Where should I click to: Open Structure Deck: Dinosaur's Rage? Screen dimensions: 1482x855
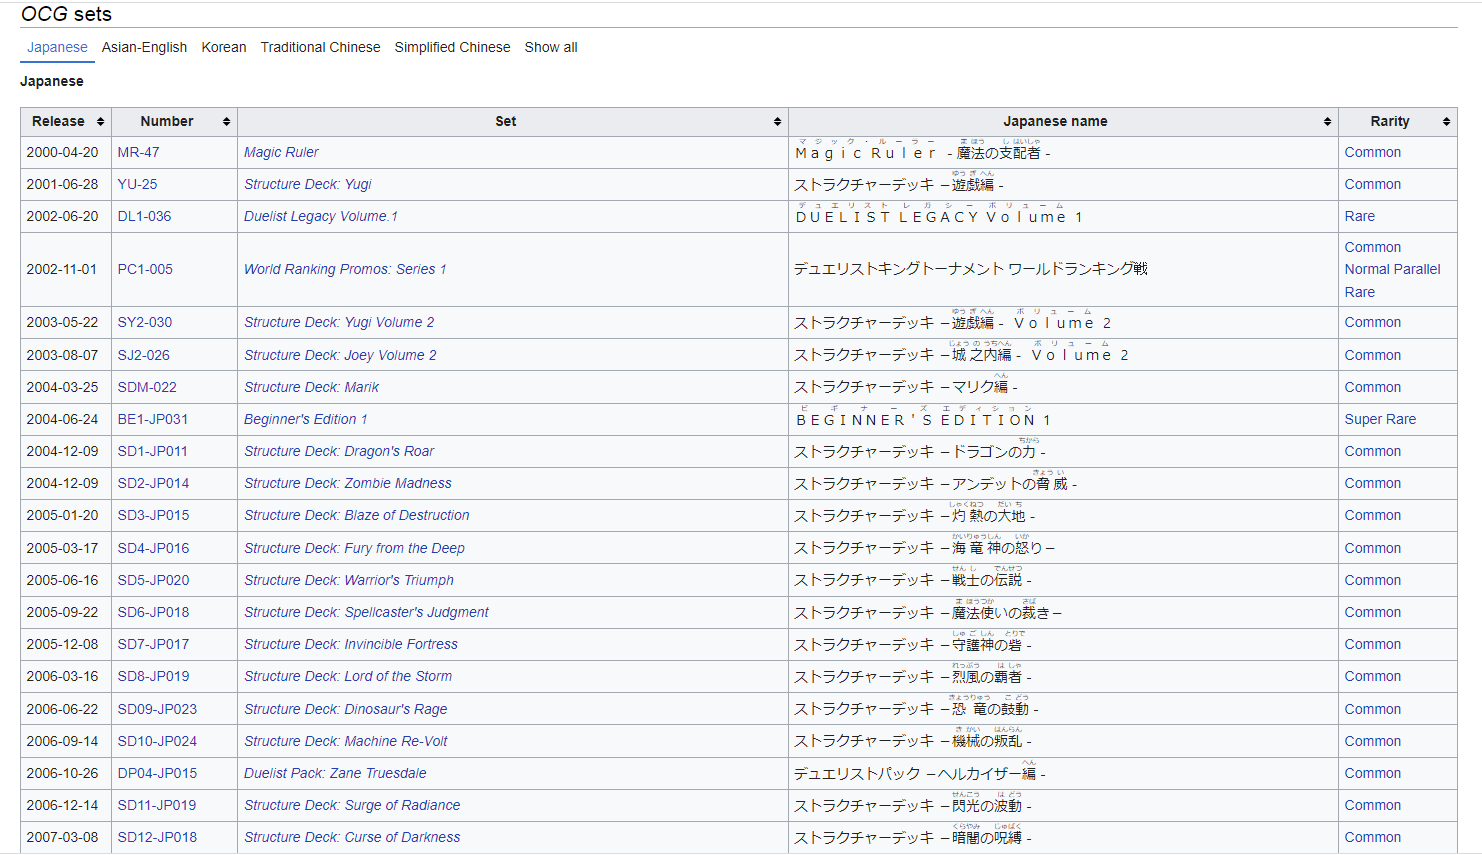point(346,709)
